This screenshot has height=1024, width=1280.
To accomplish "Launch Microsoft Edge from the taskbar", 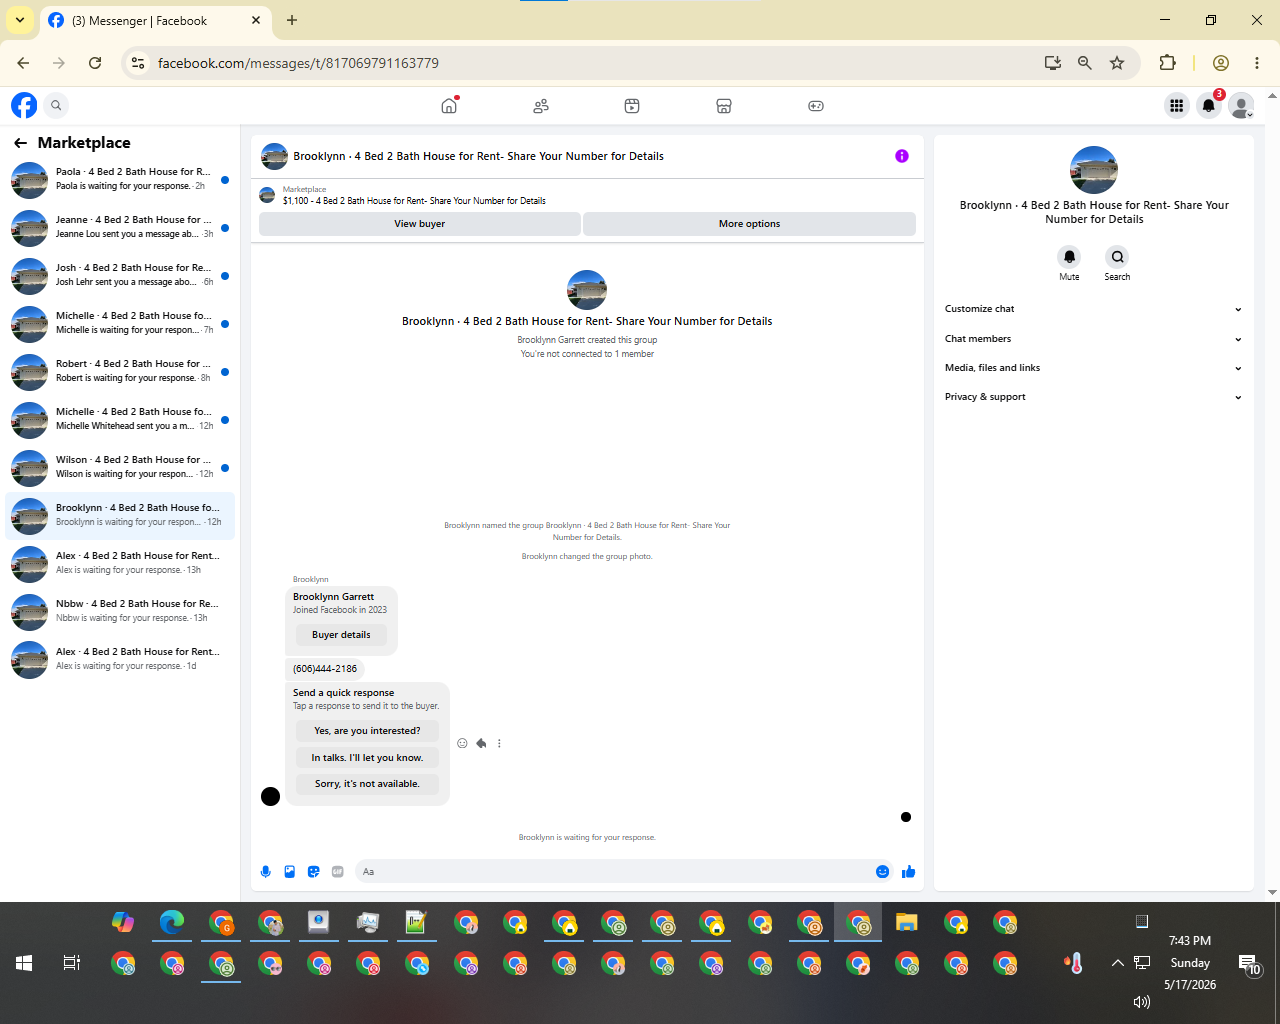I will click(x=172, y=922).
